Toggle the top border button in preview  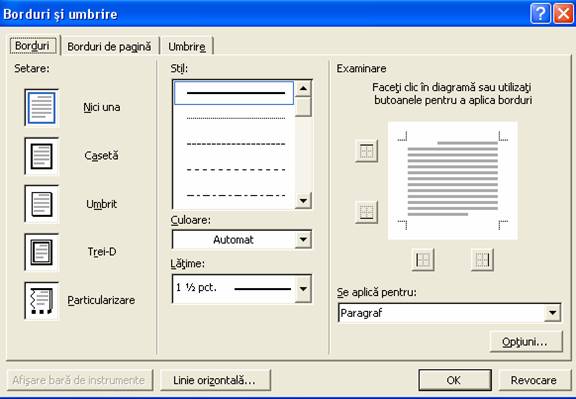[367, 151]
